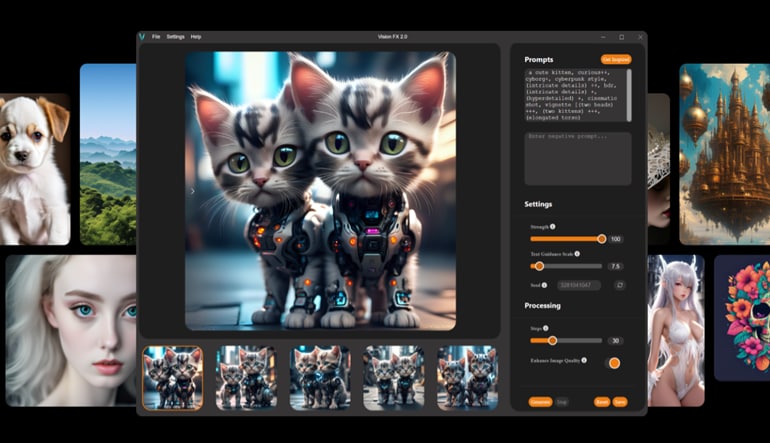Click the Text Guidance Scale info icon
The width and height of the screenshot is (770, 443).
point(577,254)
